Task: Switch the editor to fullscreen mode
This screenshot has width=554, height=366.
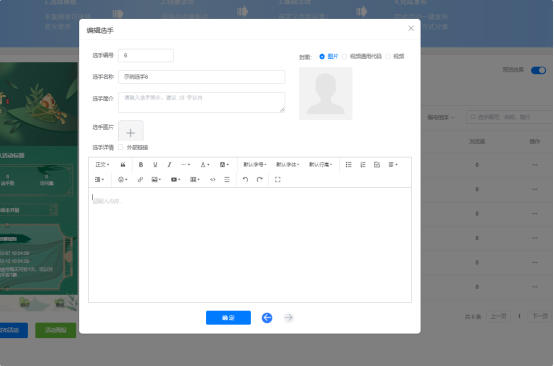Action: [x=278, y=179]
